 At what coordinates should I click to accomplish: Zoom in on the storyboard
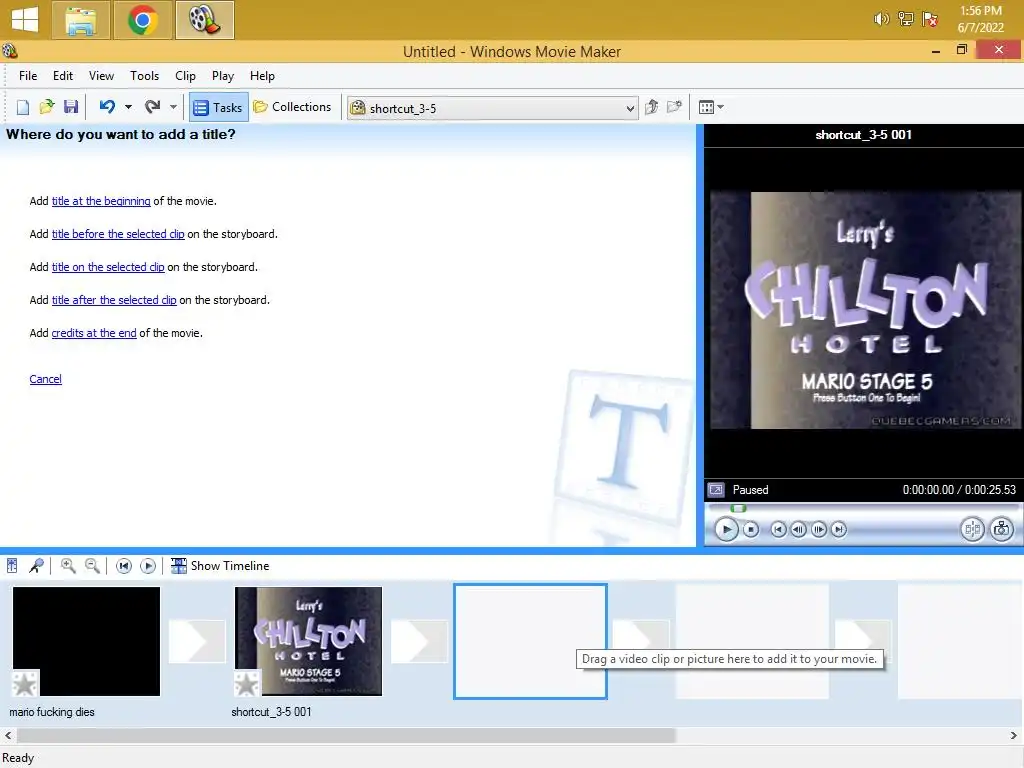(67, 566)
